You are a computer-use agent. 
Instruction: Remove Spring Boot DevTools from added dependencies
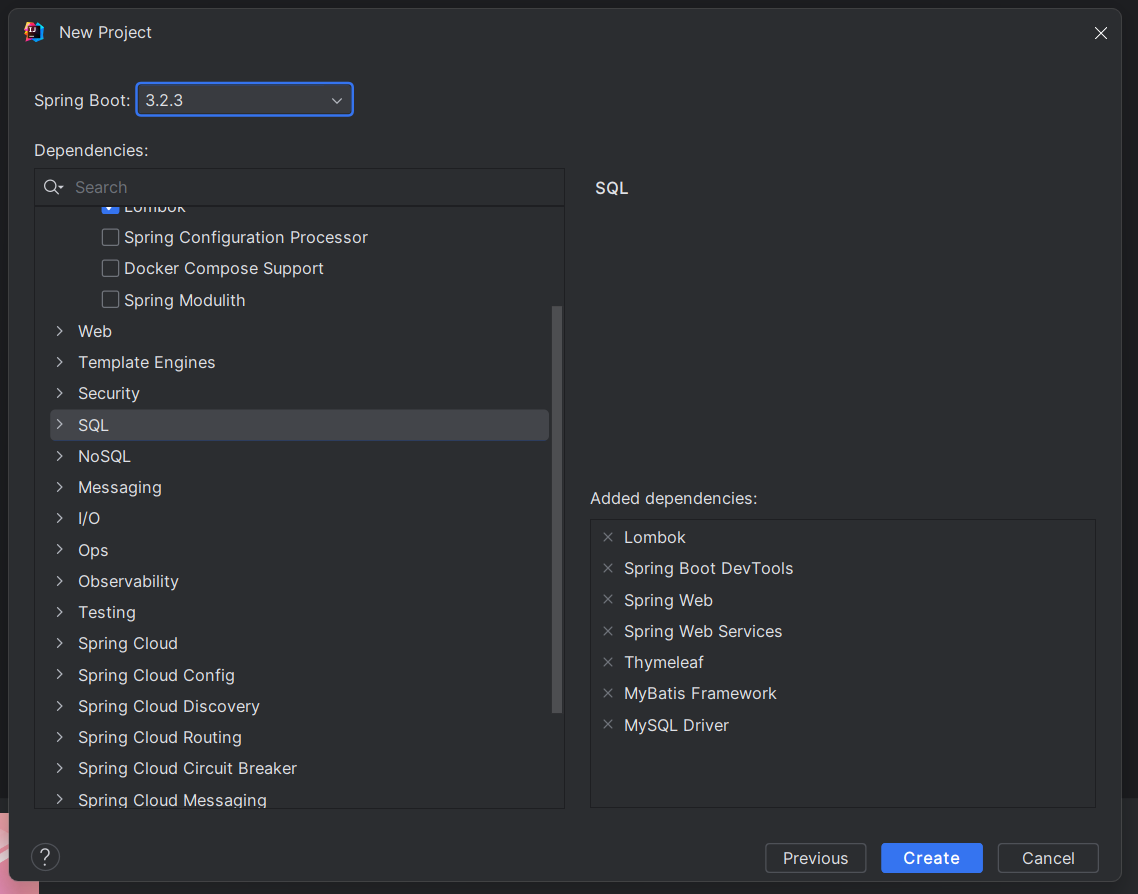tap(608, 568)
